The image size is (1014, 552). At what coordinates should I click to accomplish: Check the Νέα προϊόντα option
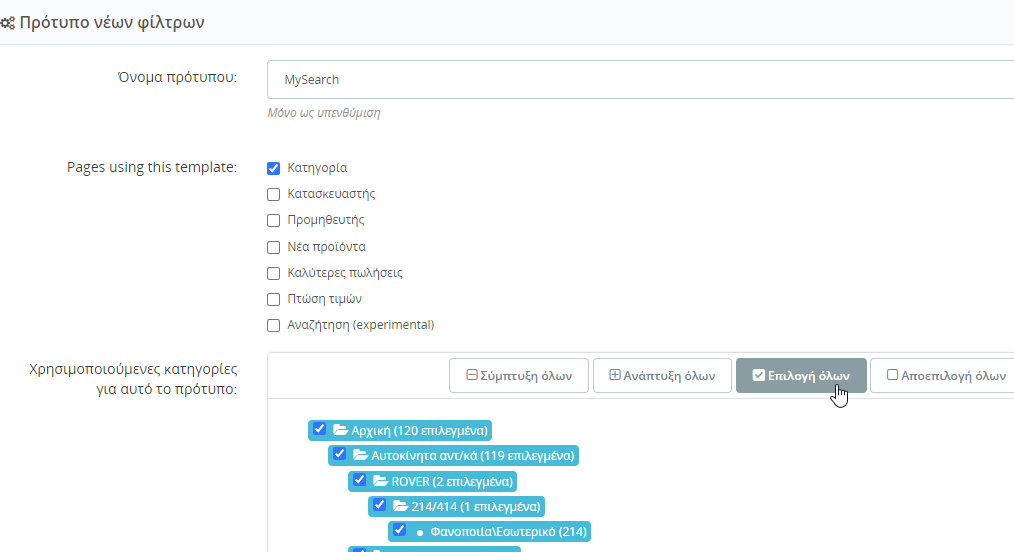pyautogui.click(x=274, y=247)
